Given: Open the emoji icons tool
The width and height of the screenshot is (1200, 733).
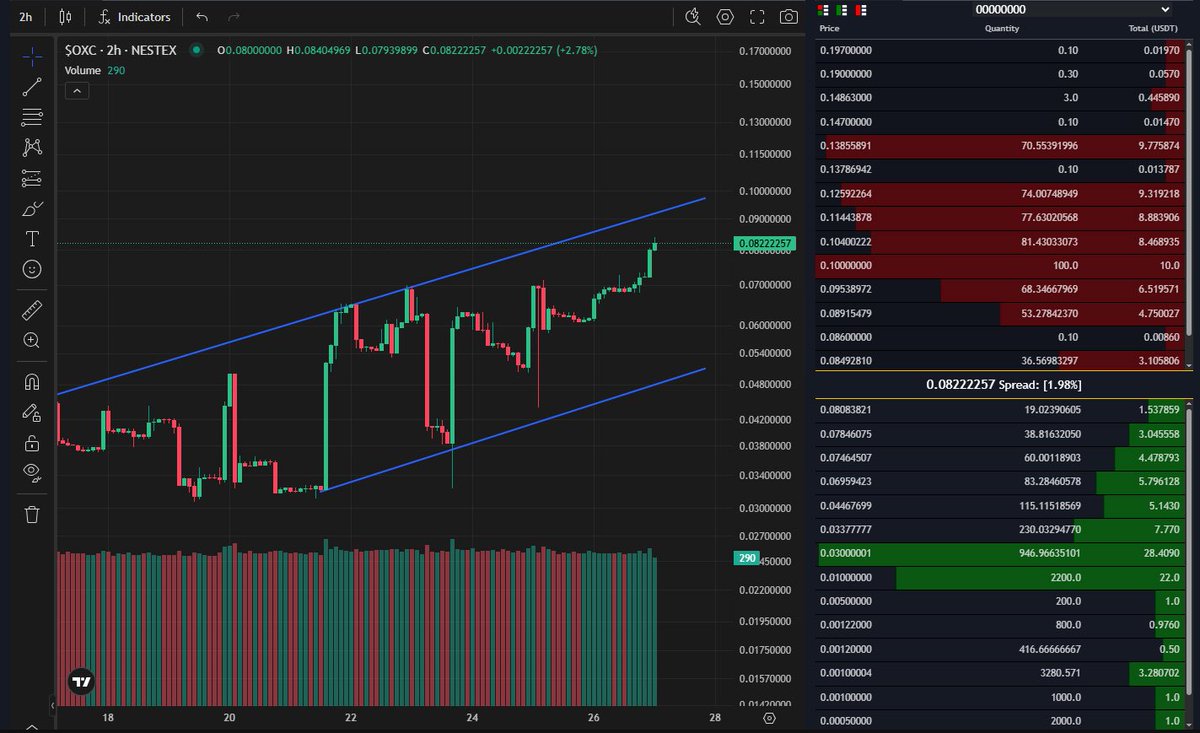Looking at the screenshot, I should point(32,269).
